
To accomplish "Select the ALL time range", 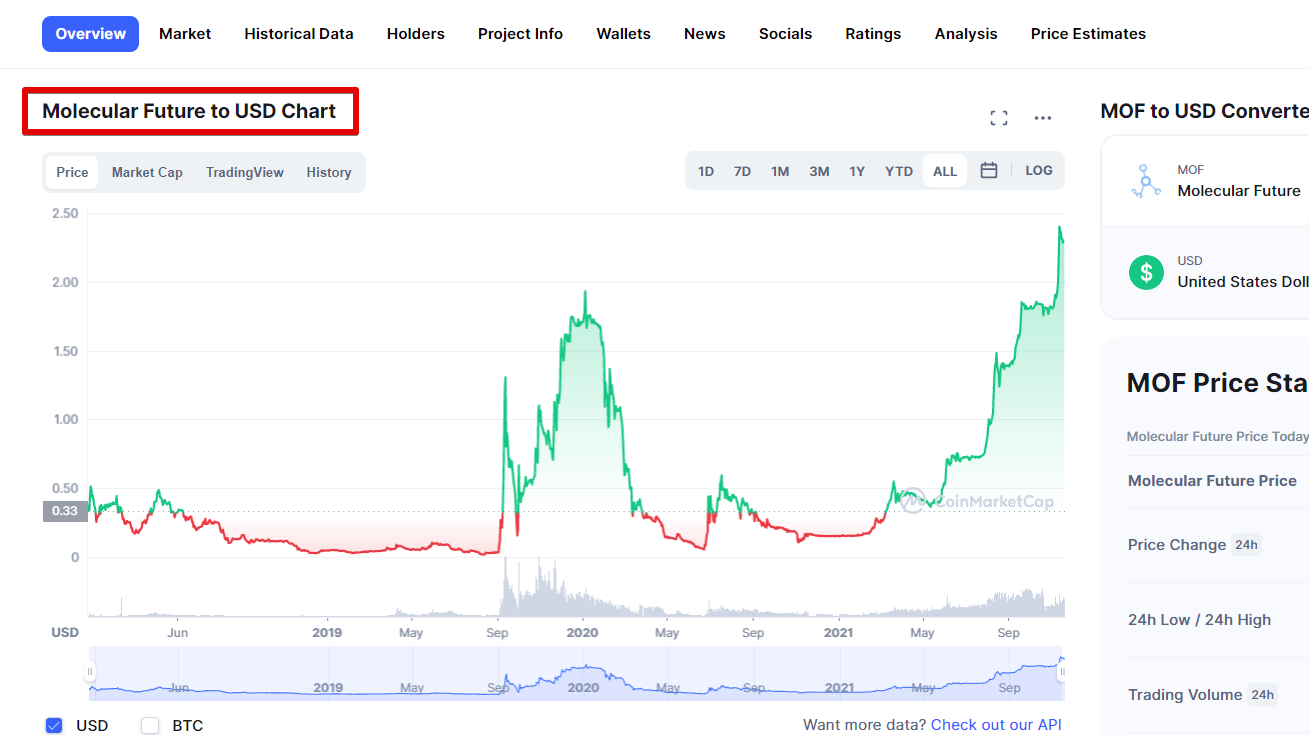I will (x=945, y=171).
